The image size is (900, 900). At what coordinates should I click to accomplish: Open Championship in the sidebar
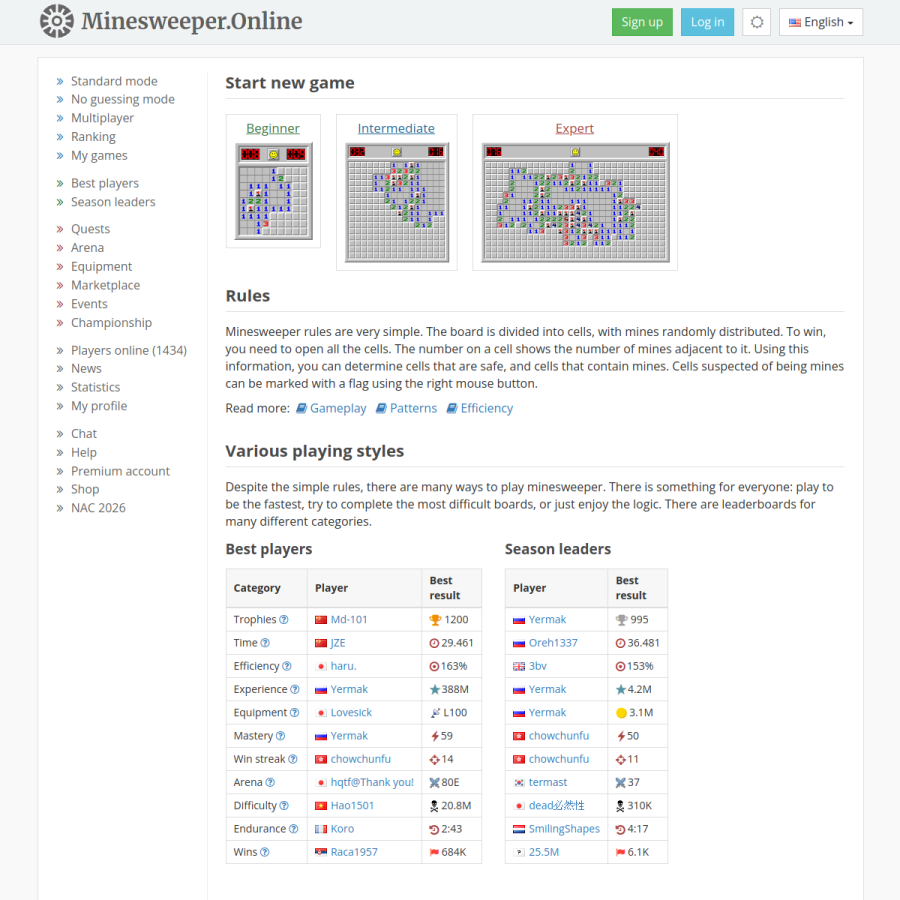pos(111,323)
